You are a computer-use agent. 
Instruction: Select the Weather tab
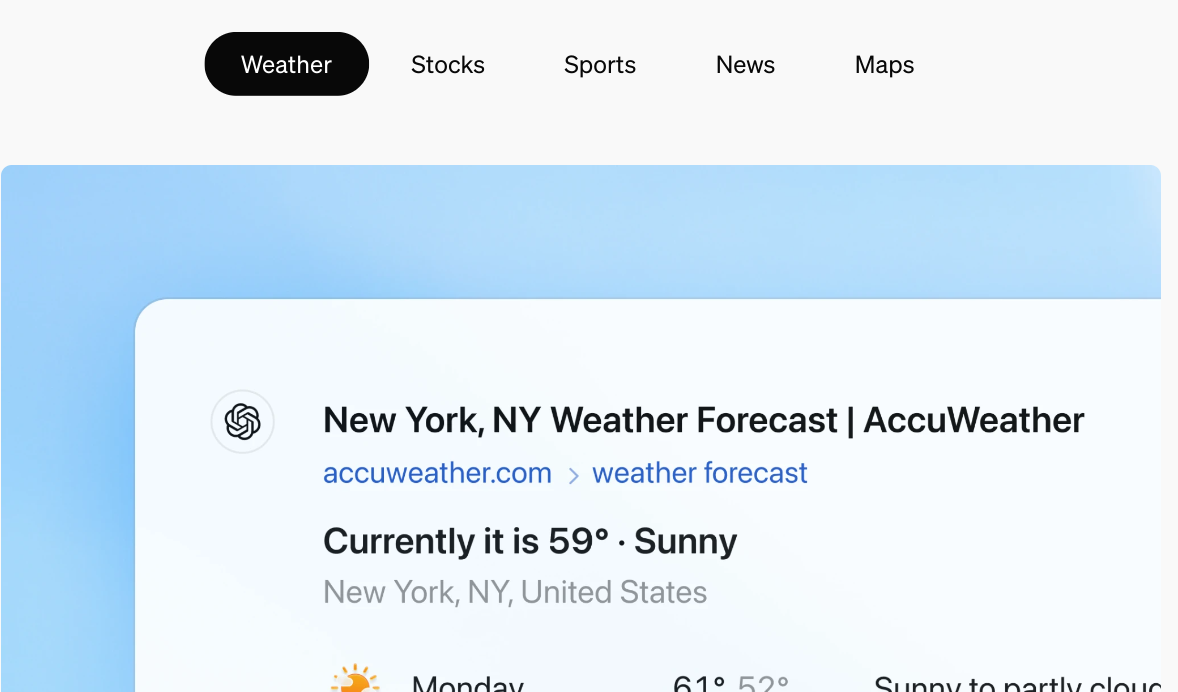coord(286,65)
